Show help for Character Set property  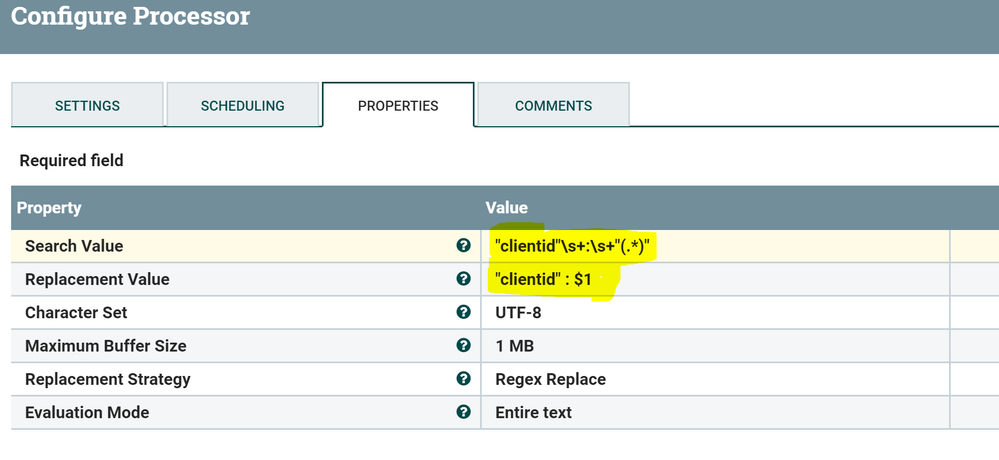click(x=463, y=312)
